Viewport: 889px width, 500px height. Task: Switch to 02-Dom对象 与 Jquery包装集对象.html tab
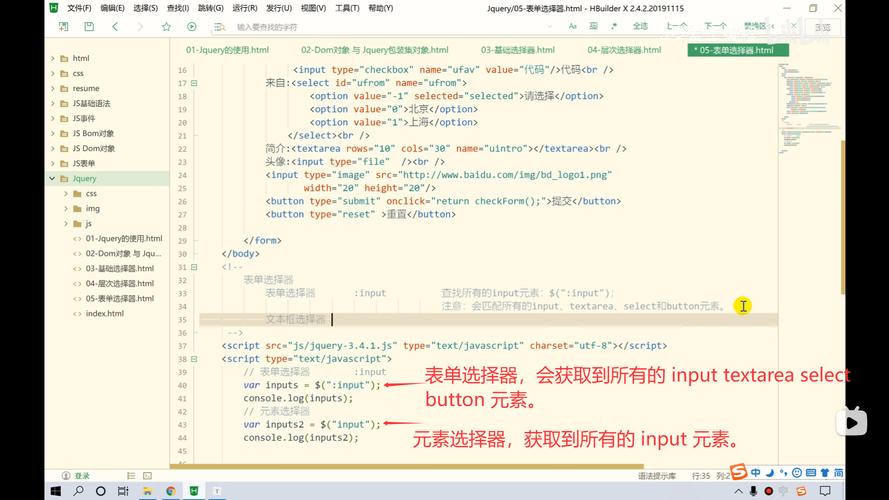tap(374, 50)
